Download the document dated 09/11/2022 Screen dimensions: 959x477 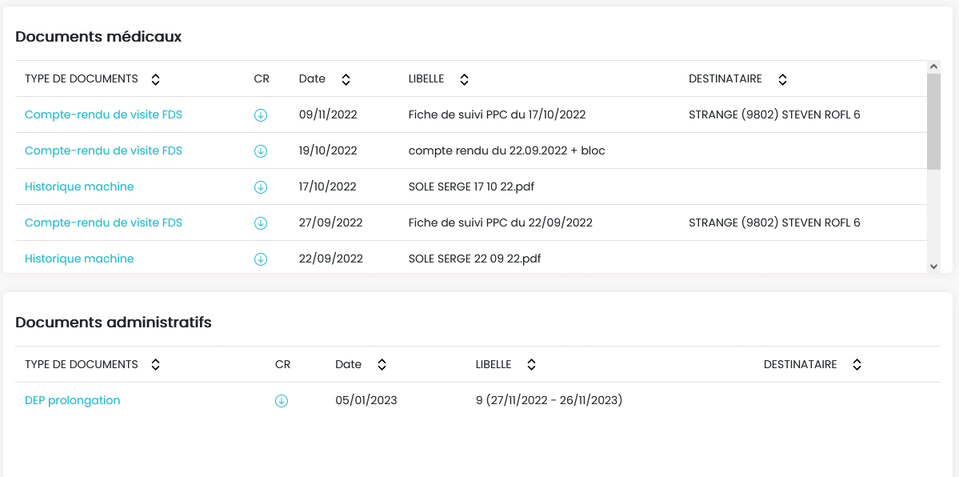(x=261, y=115)
